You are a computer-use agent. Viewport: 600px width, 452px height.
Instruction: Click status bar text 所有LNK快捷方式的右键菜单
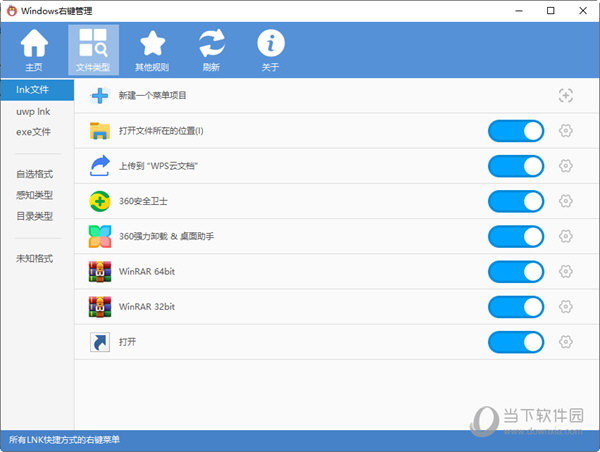64,440
